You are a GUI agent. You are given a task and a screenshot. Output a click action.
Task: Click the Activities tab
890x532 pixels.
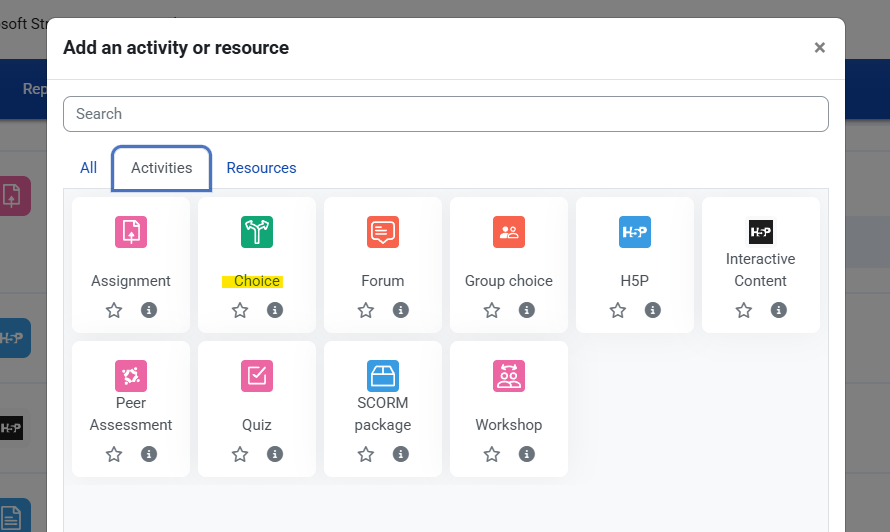coord(161,168)
